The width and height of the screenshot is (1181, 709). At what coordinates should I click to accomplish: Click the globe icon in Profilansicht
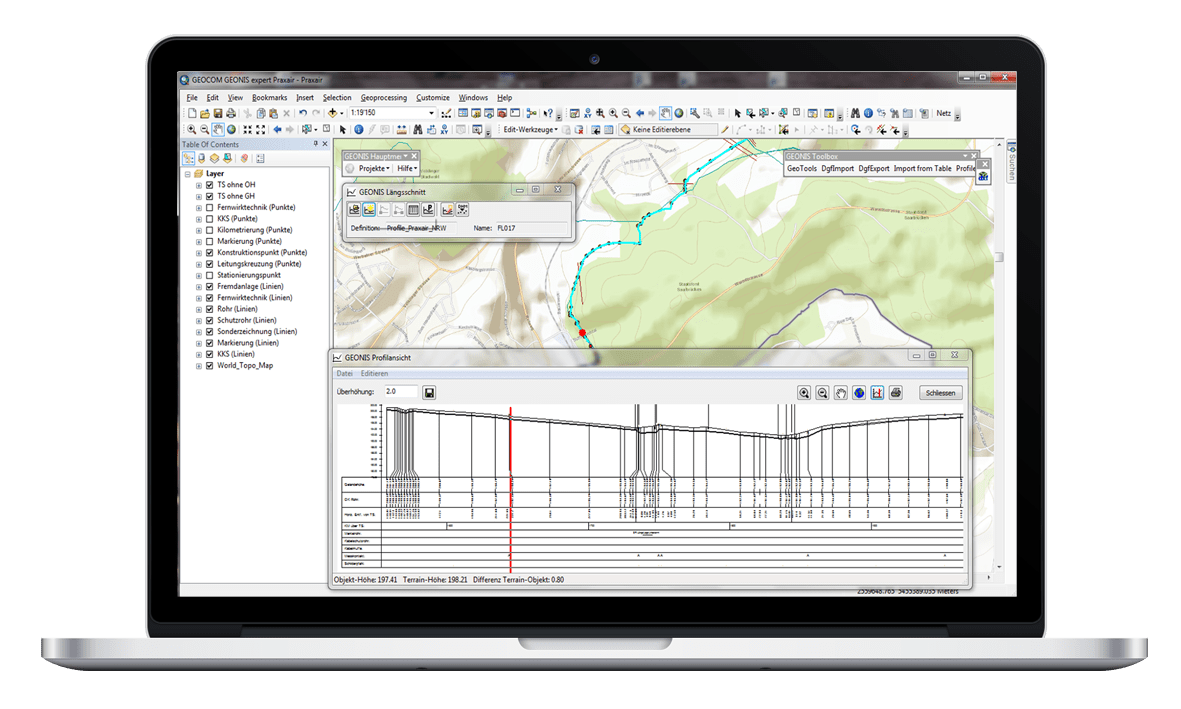click(859, 393)
